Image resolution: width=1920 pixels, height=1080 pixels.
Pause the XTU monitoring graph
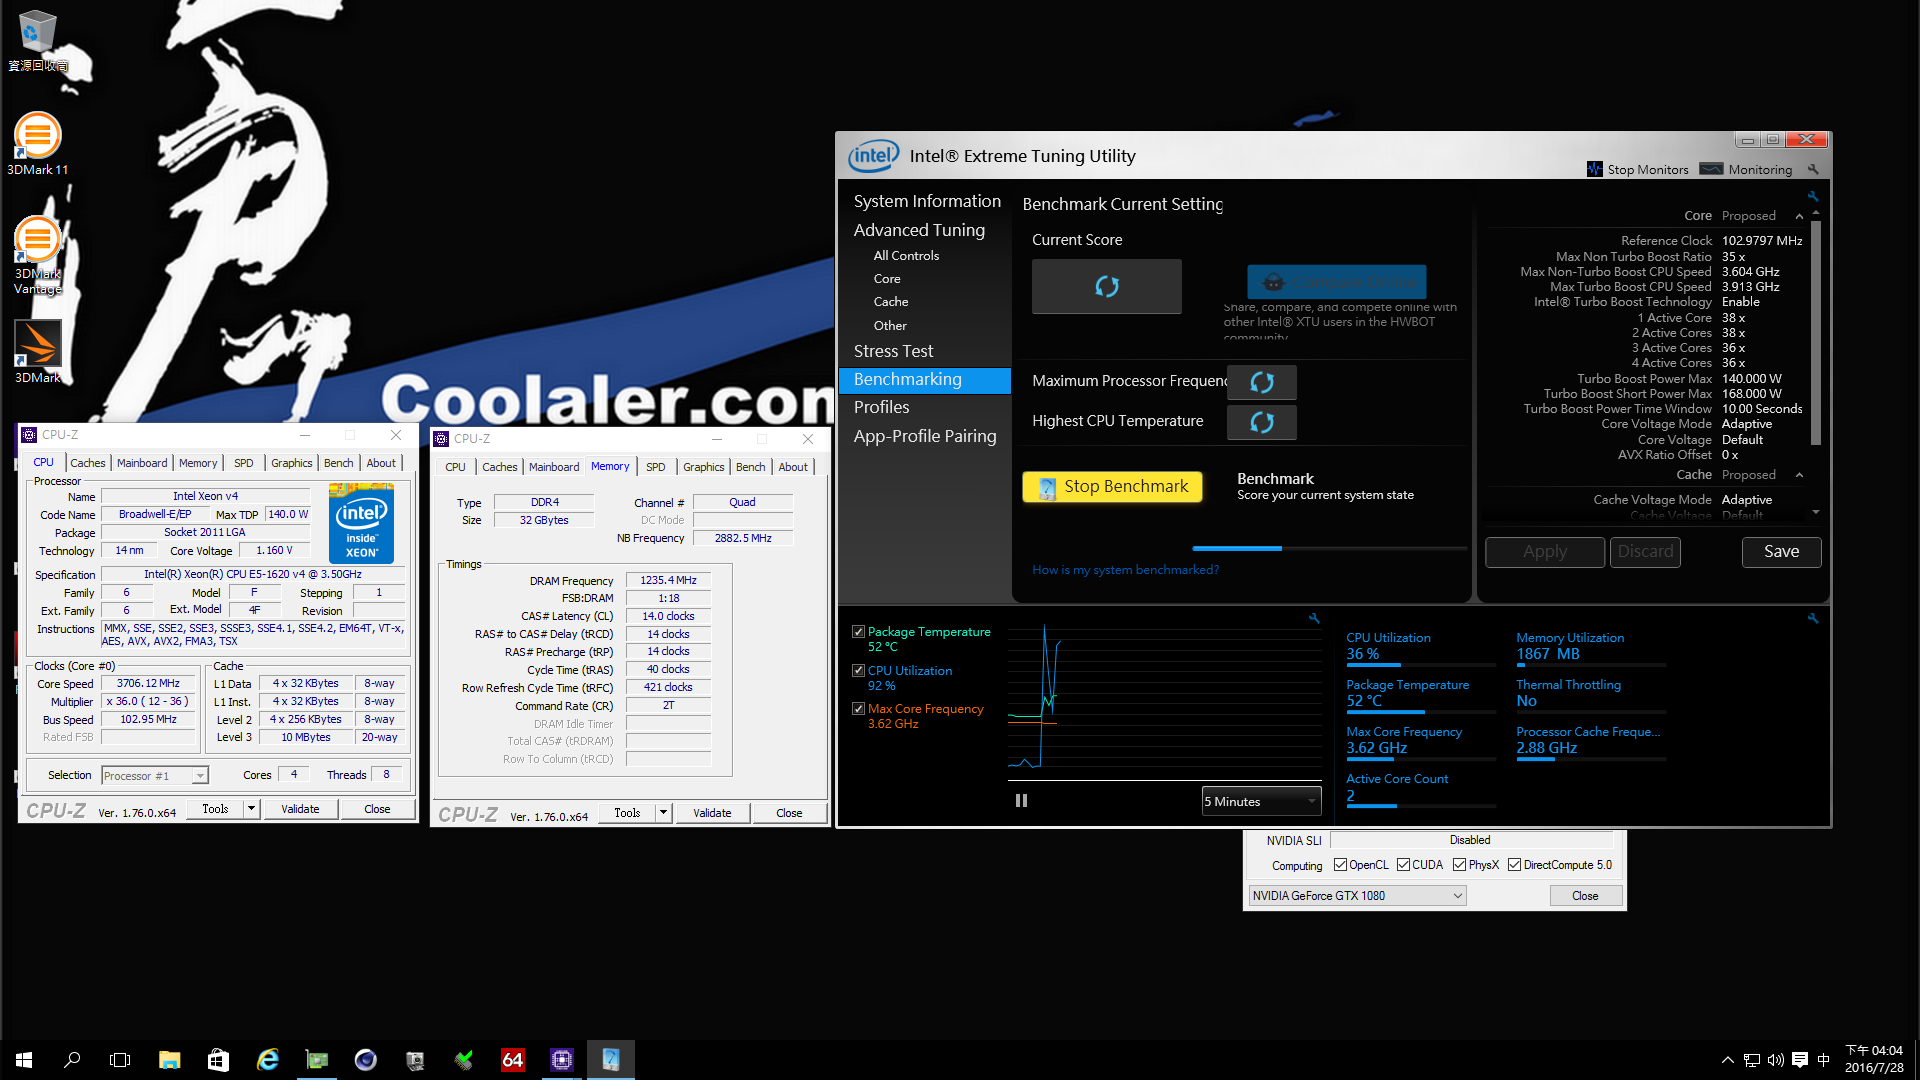pos(1021,800)
